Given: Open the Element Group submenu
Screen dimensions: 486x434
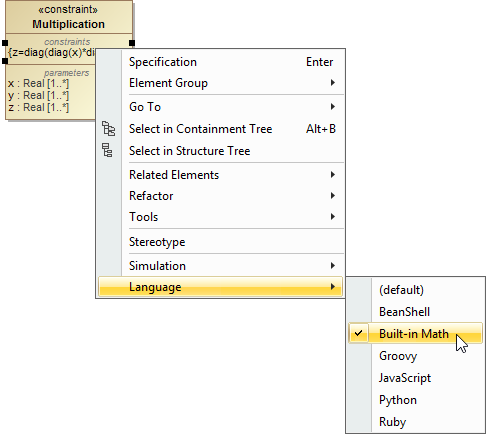Looking at the screenshot, I should [220, 83].
